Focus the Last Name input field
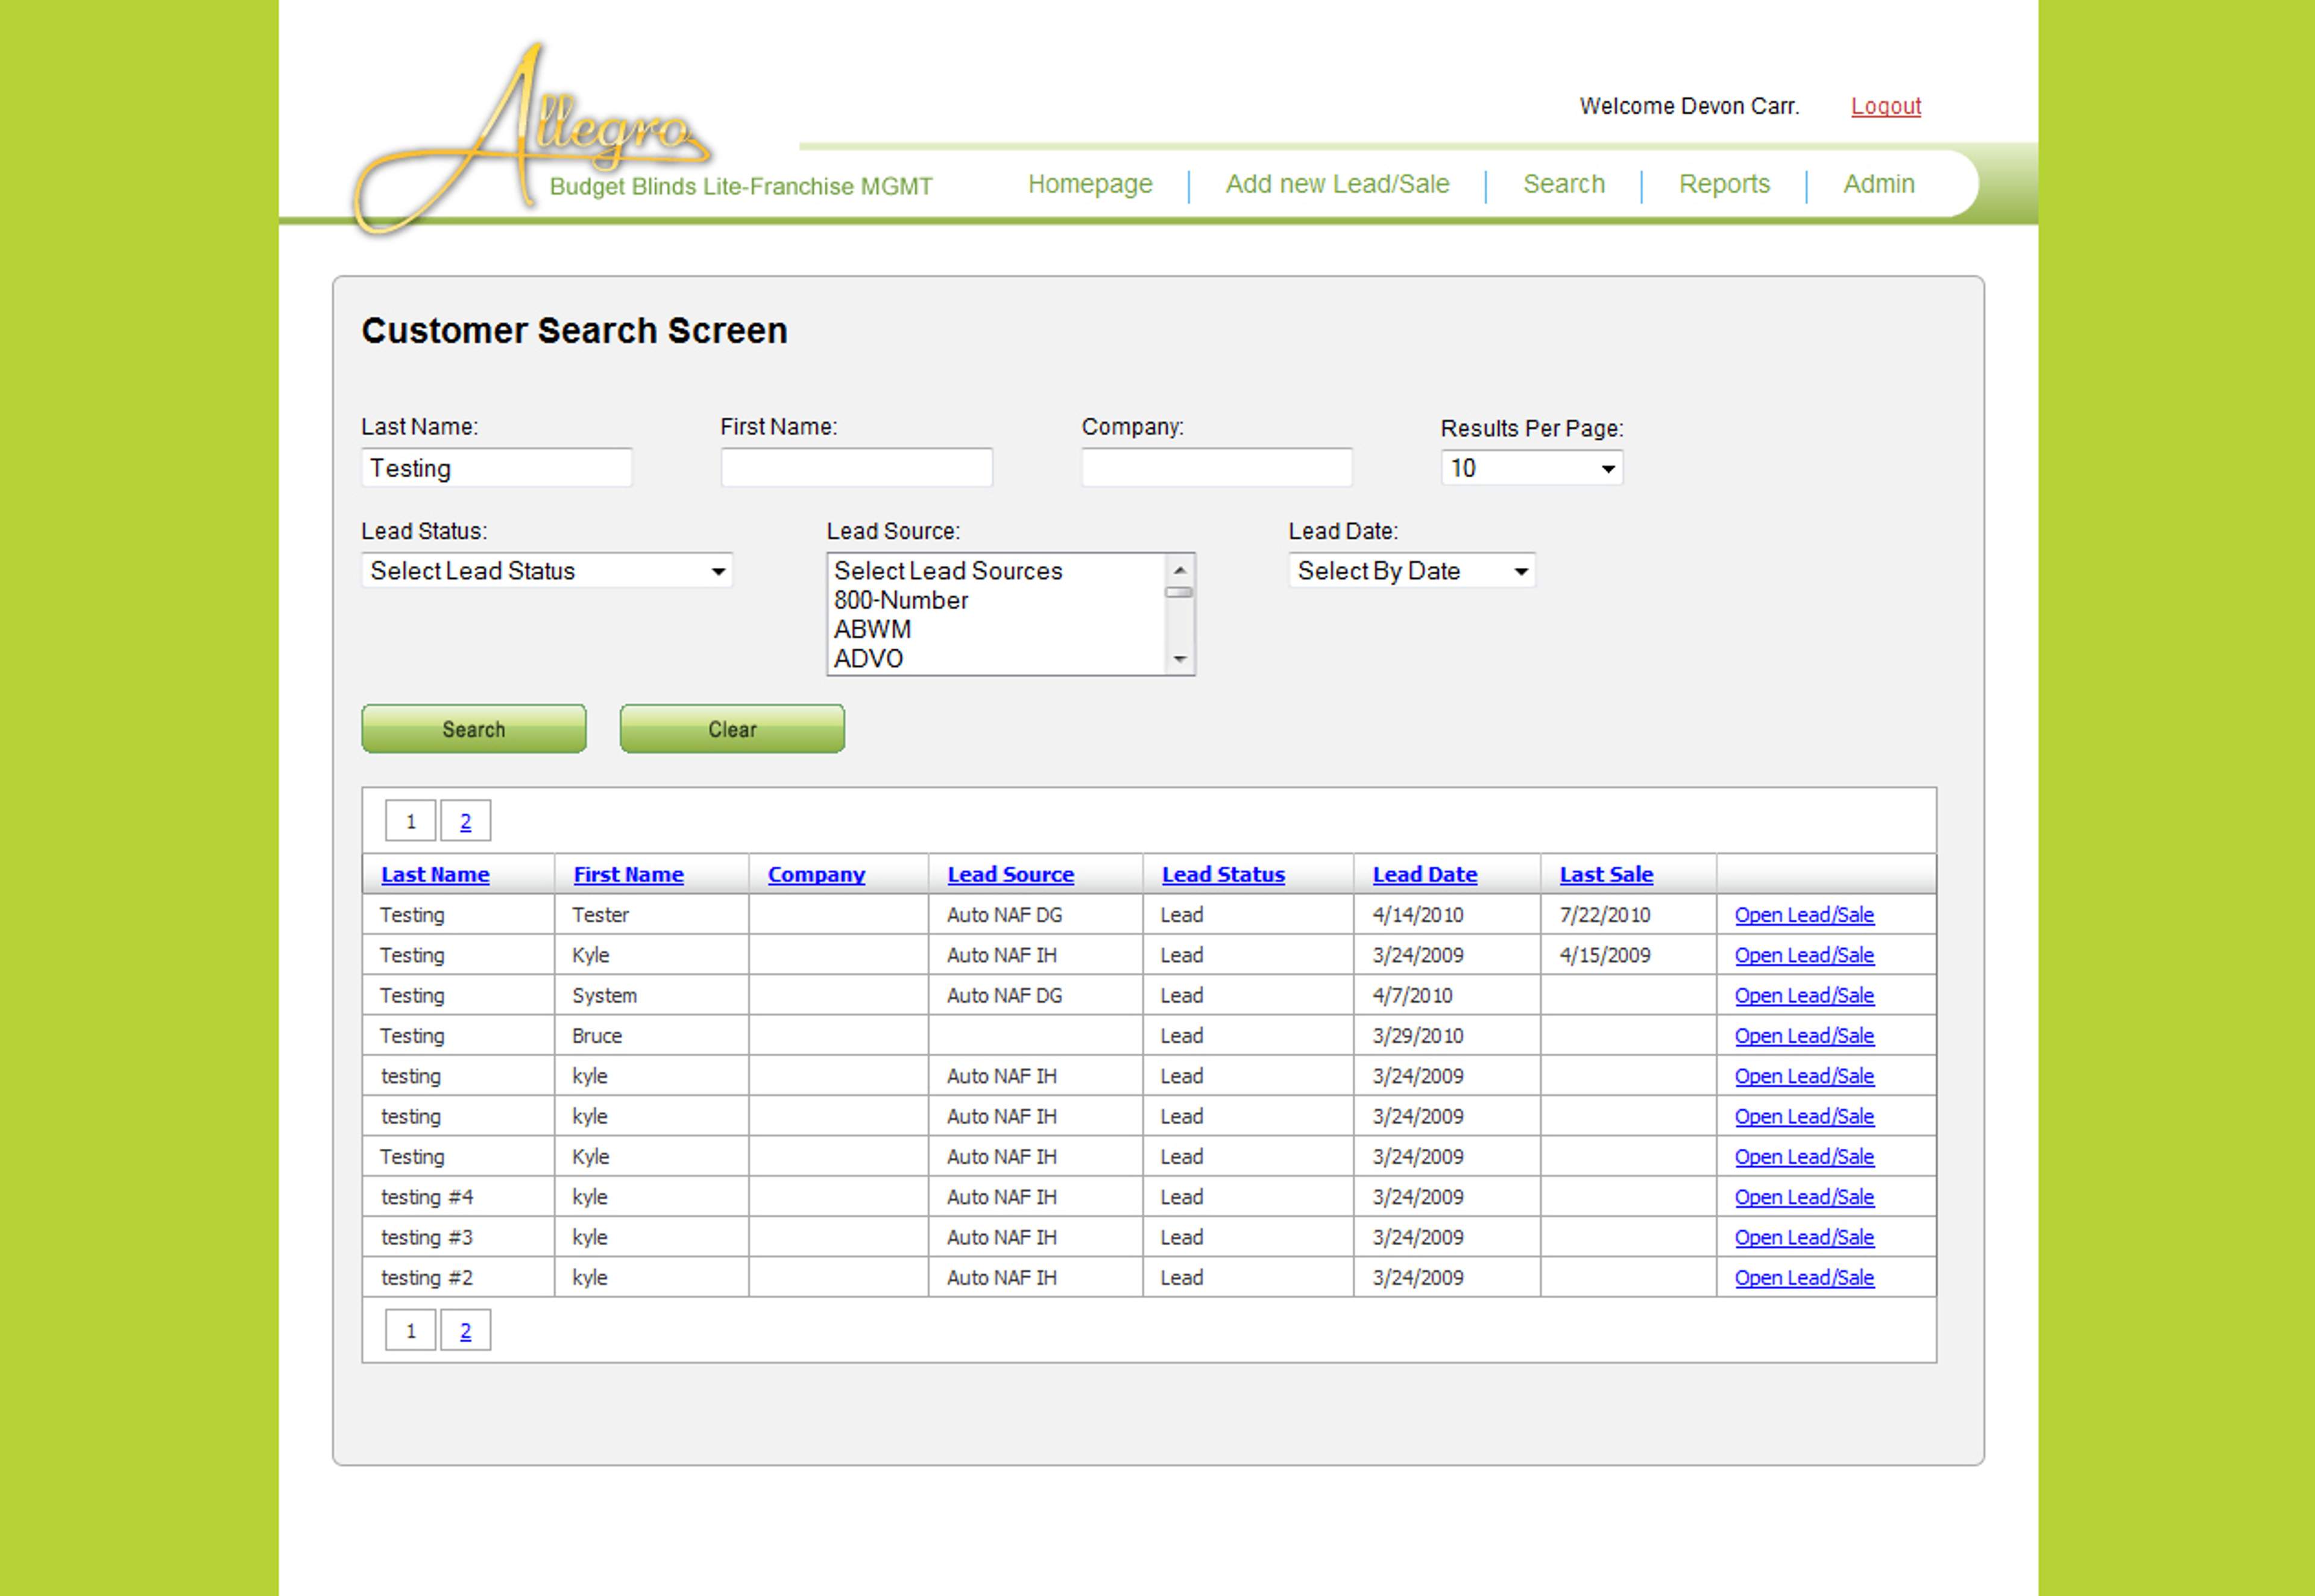Screen dimensions: 2315x1596 pyautogui.click(x=497, y=468)
